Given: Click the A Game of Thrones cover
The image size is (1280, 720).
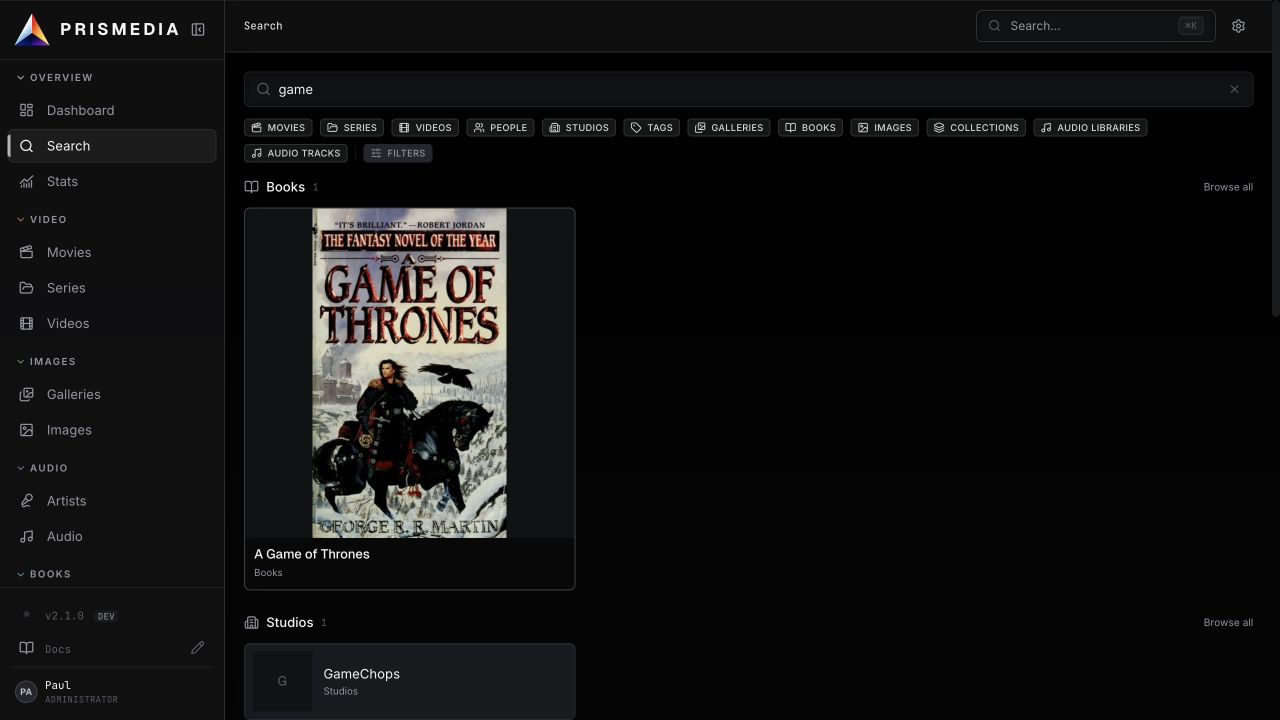Looking at the screenshot, I should point(410,373).
